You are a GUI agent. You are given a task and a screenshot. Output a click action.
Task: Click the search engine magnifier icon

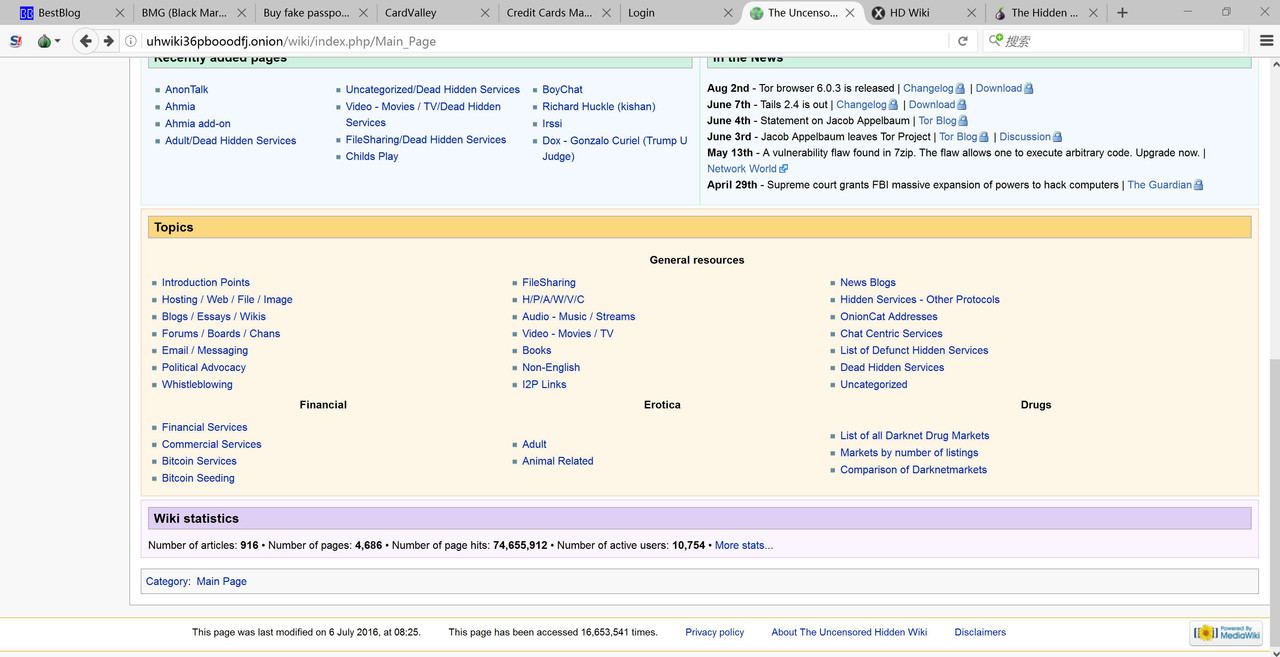995,41
